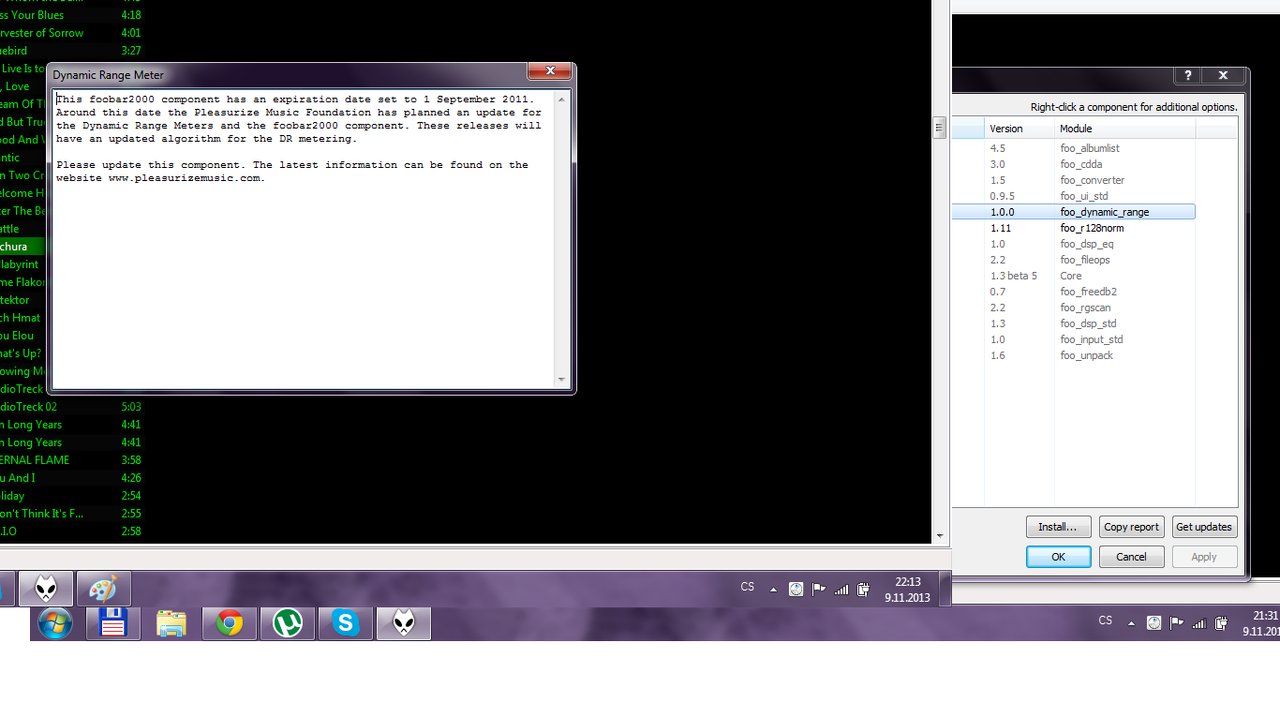Click the Apply button

1204,557
